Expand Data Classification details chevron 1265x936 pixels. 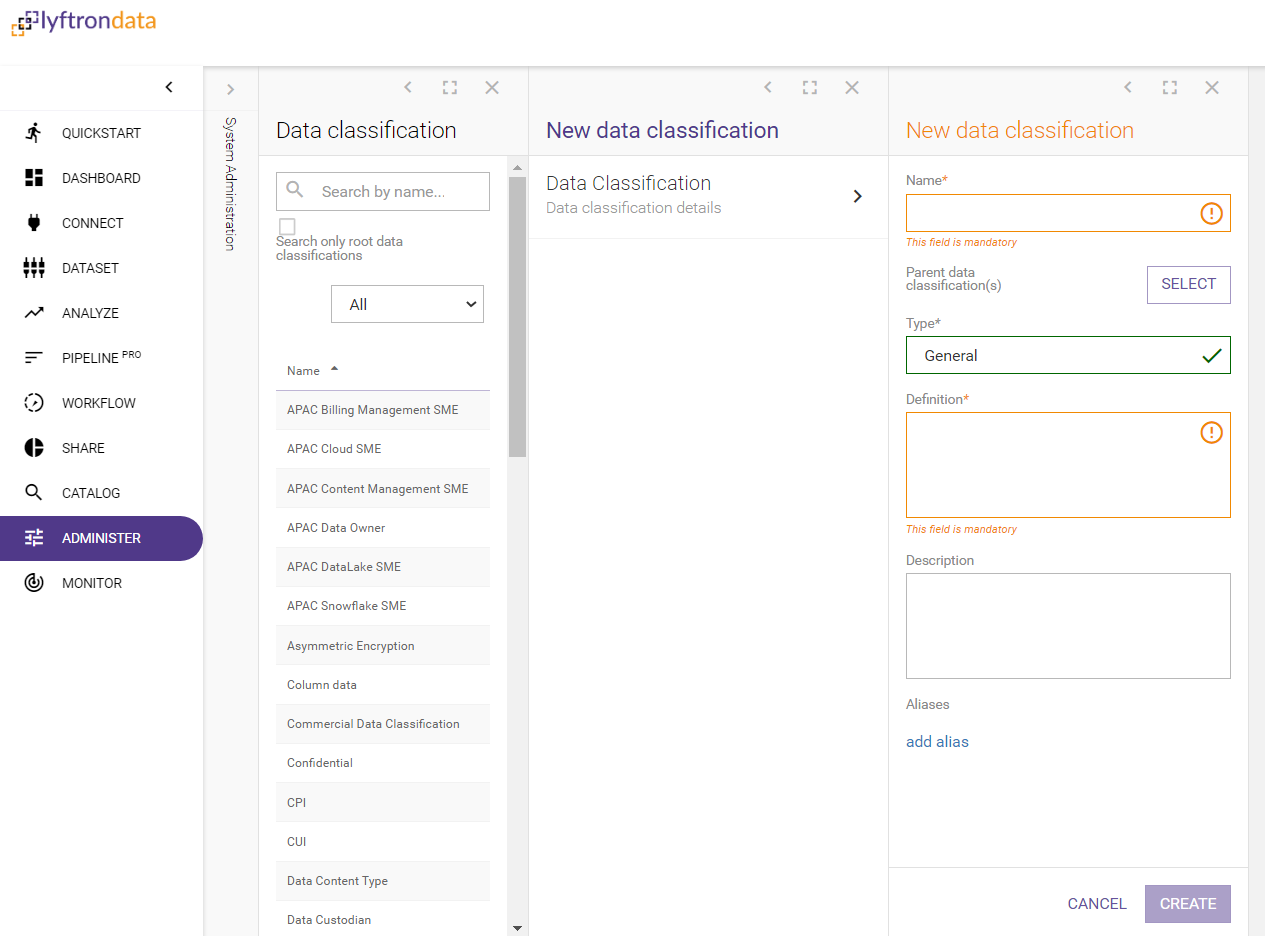point(857,196)
